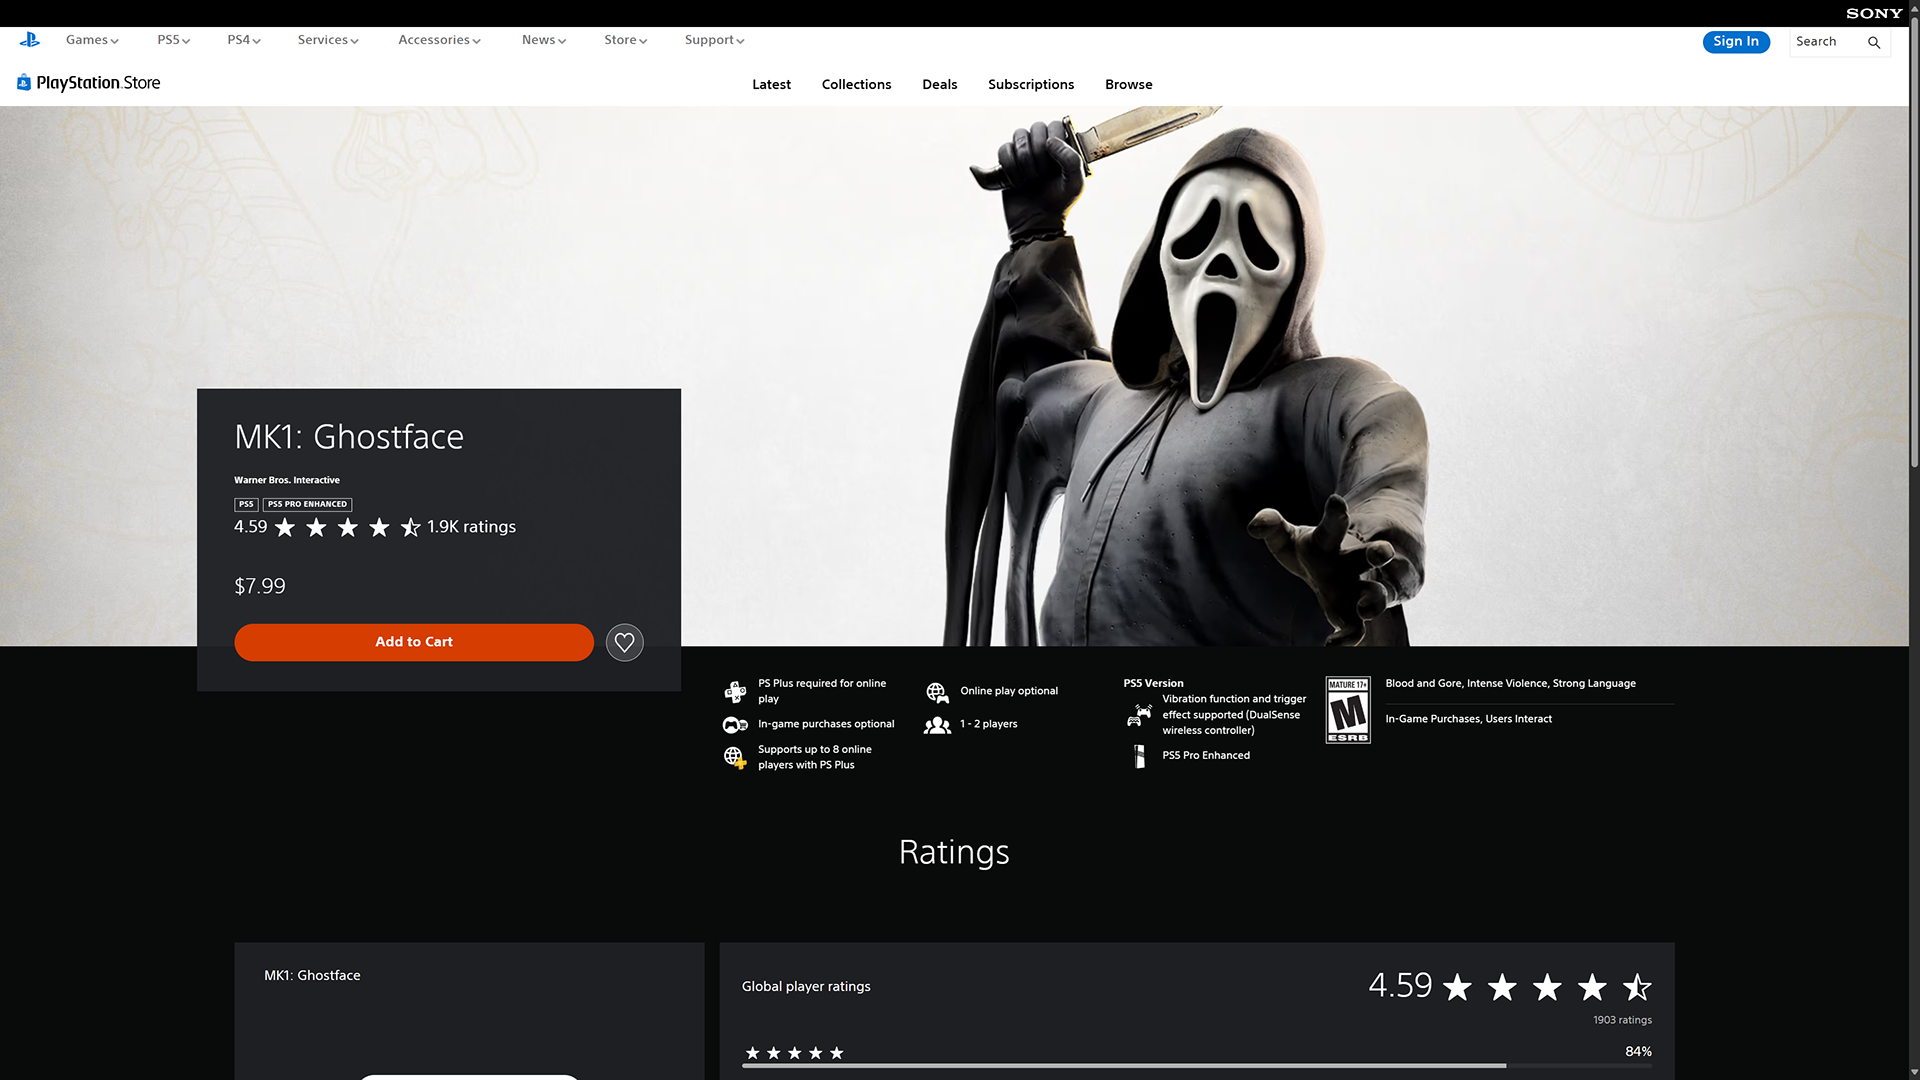Expand the Games menu
Viewport: 1920px width, 1080px height.
click(x=92, y=40)
